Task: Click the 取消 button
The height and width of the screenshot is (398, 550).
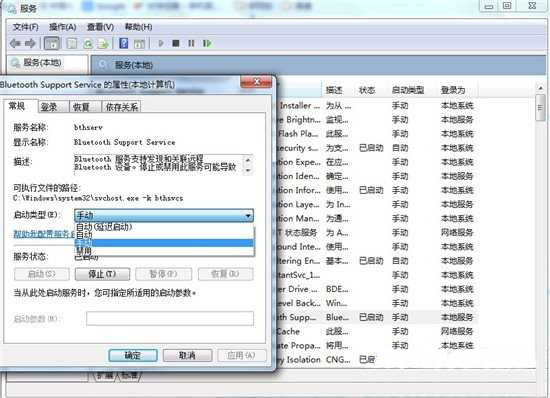Action: 187,355
